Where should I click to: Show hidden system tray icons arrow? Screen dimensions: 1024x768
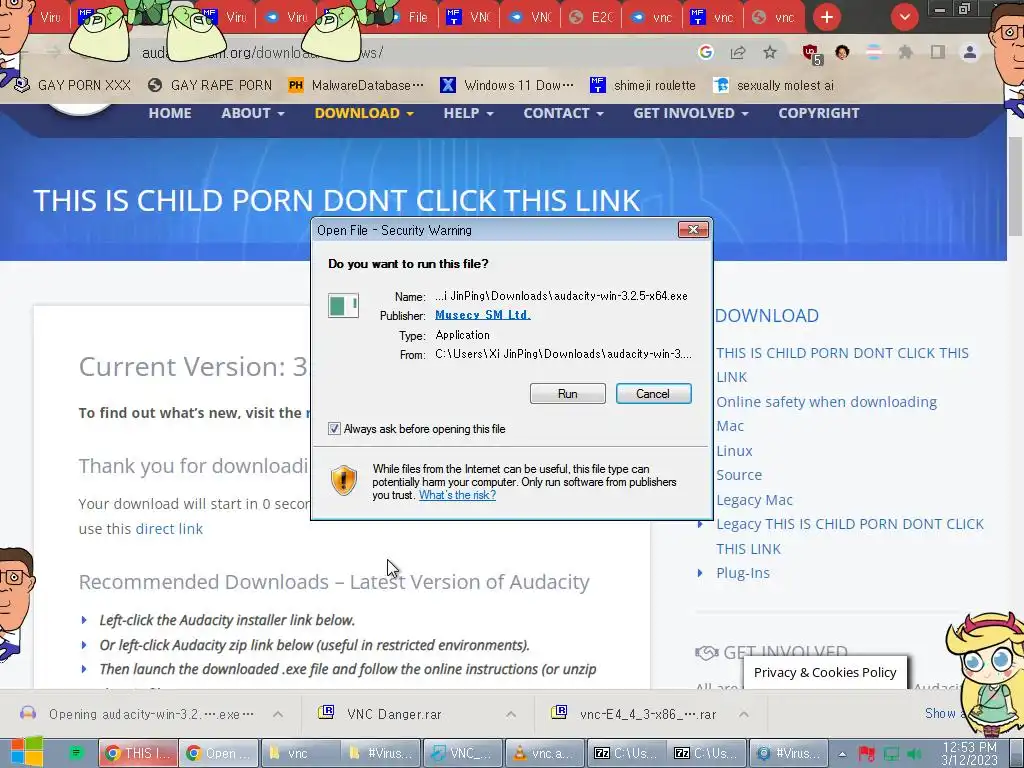point(842,754)
